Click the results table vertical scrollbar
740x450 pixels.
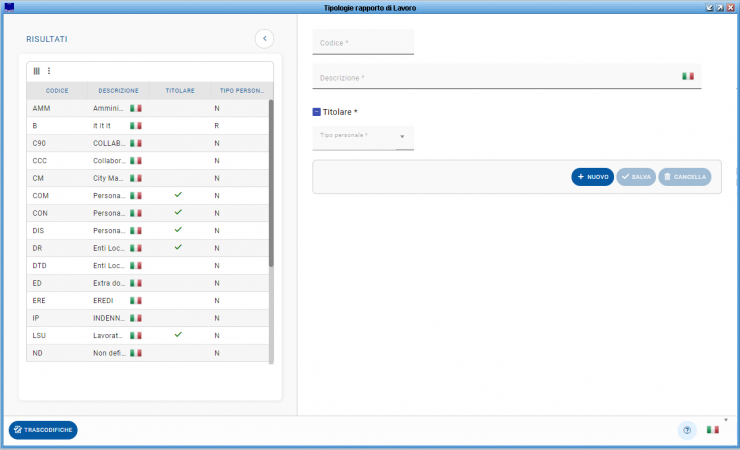(271, 180)
